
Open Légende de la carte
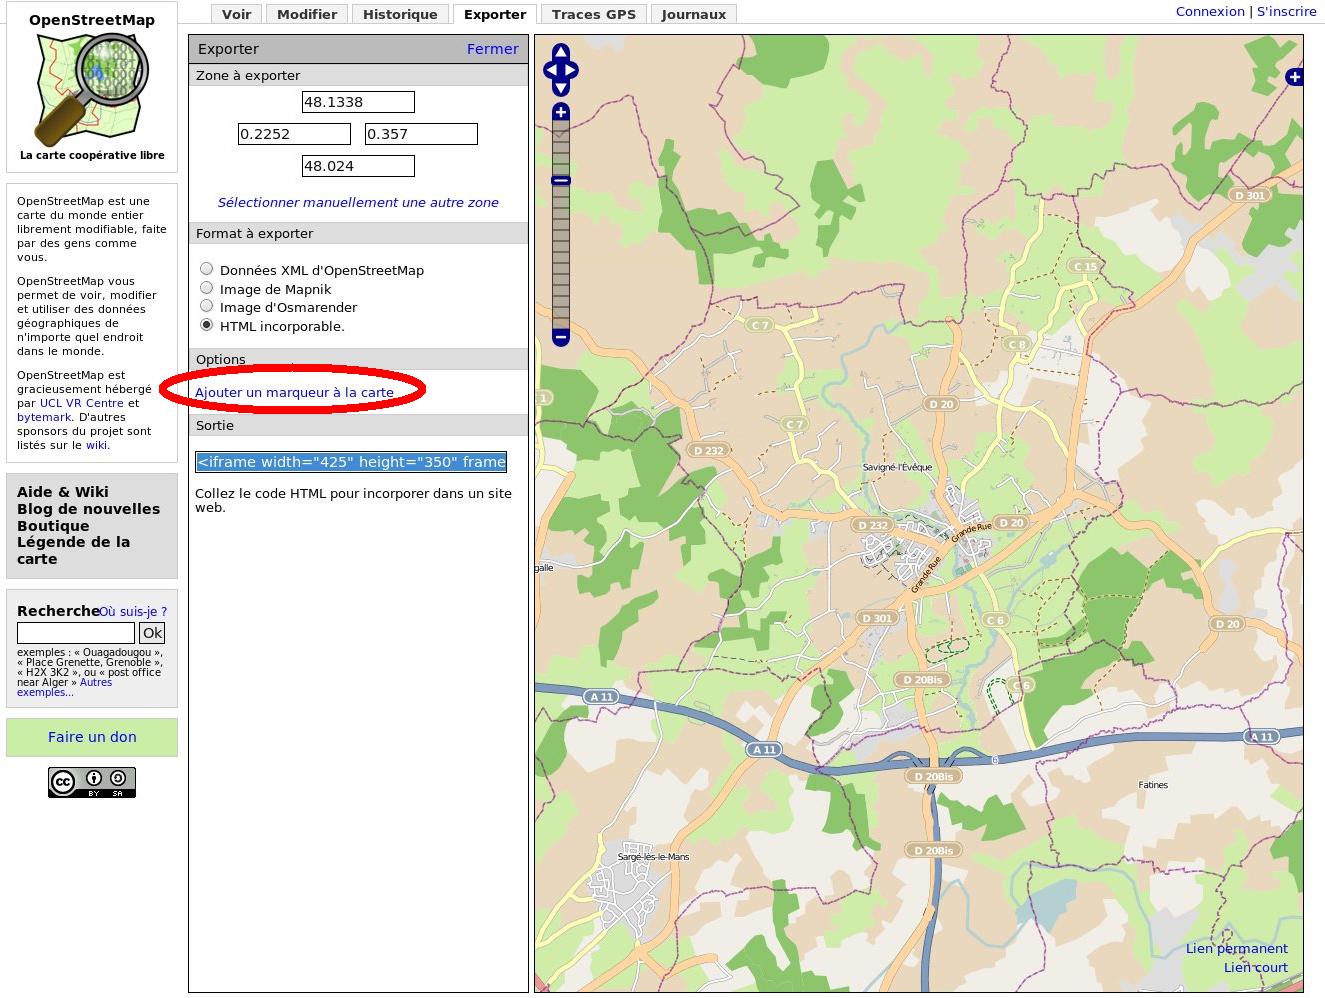click(x=73, y=551)
